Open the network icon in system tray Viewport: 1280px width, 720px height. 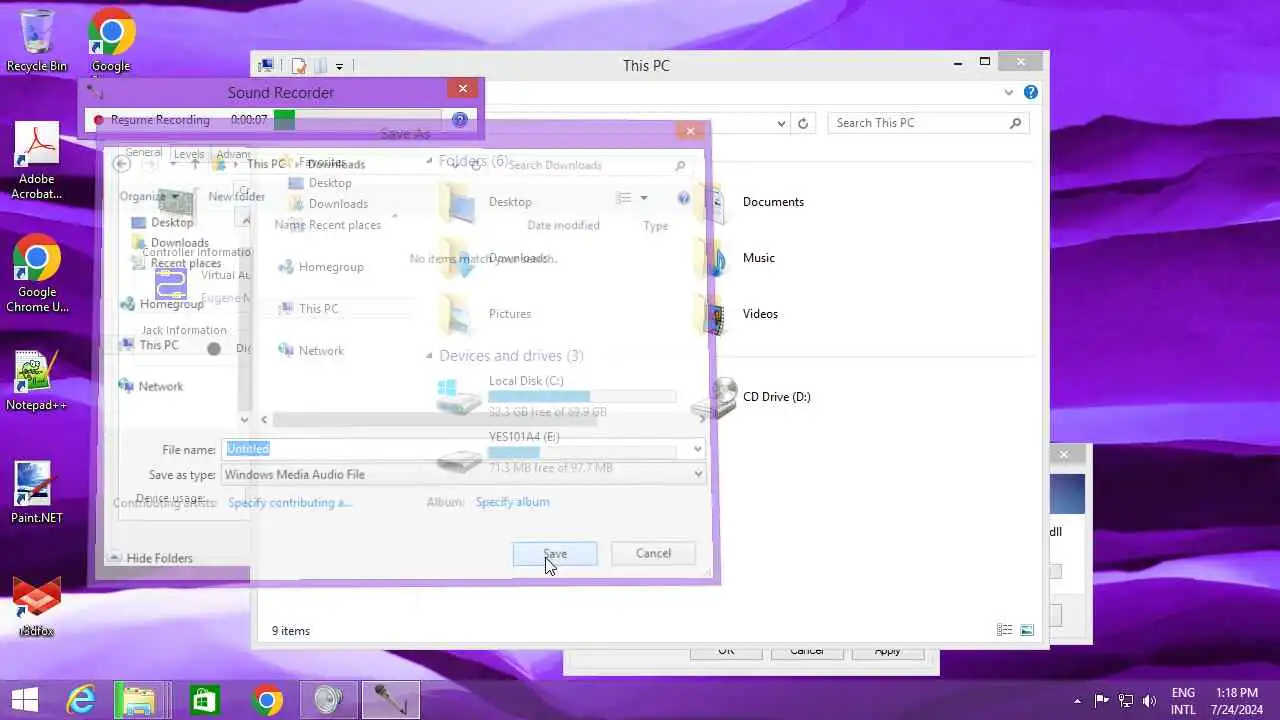point(1125,700)
